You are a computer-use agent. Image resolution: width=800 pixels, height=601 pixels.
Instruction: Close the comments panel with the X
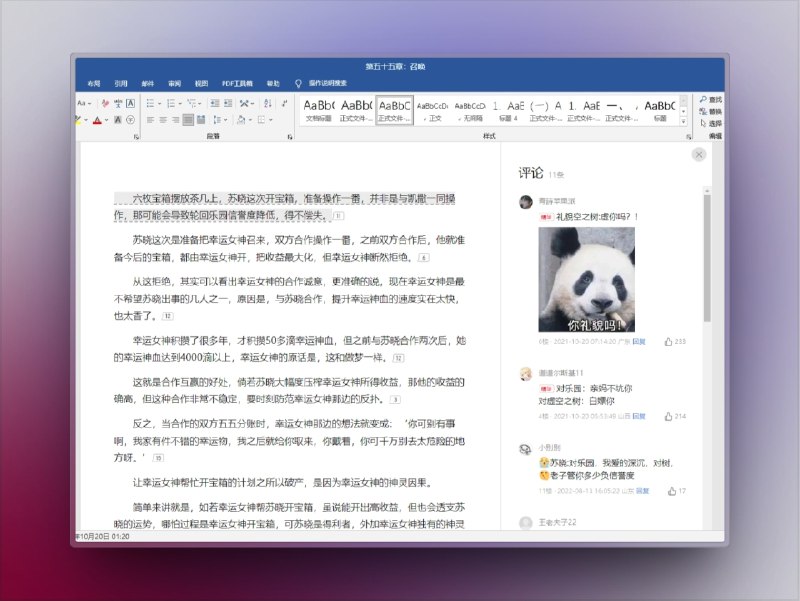698,154
